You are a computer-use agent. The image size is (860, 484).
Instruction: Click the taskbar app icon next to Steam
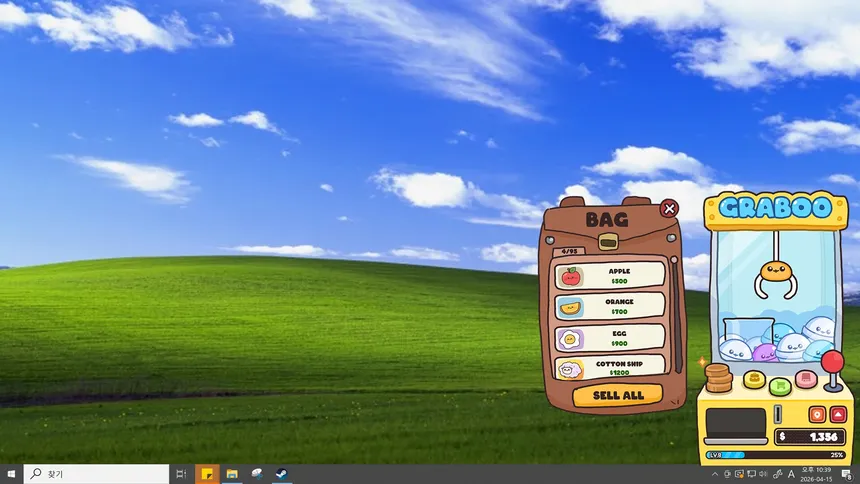coord(257,474)
